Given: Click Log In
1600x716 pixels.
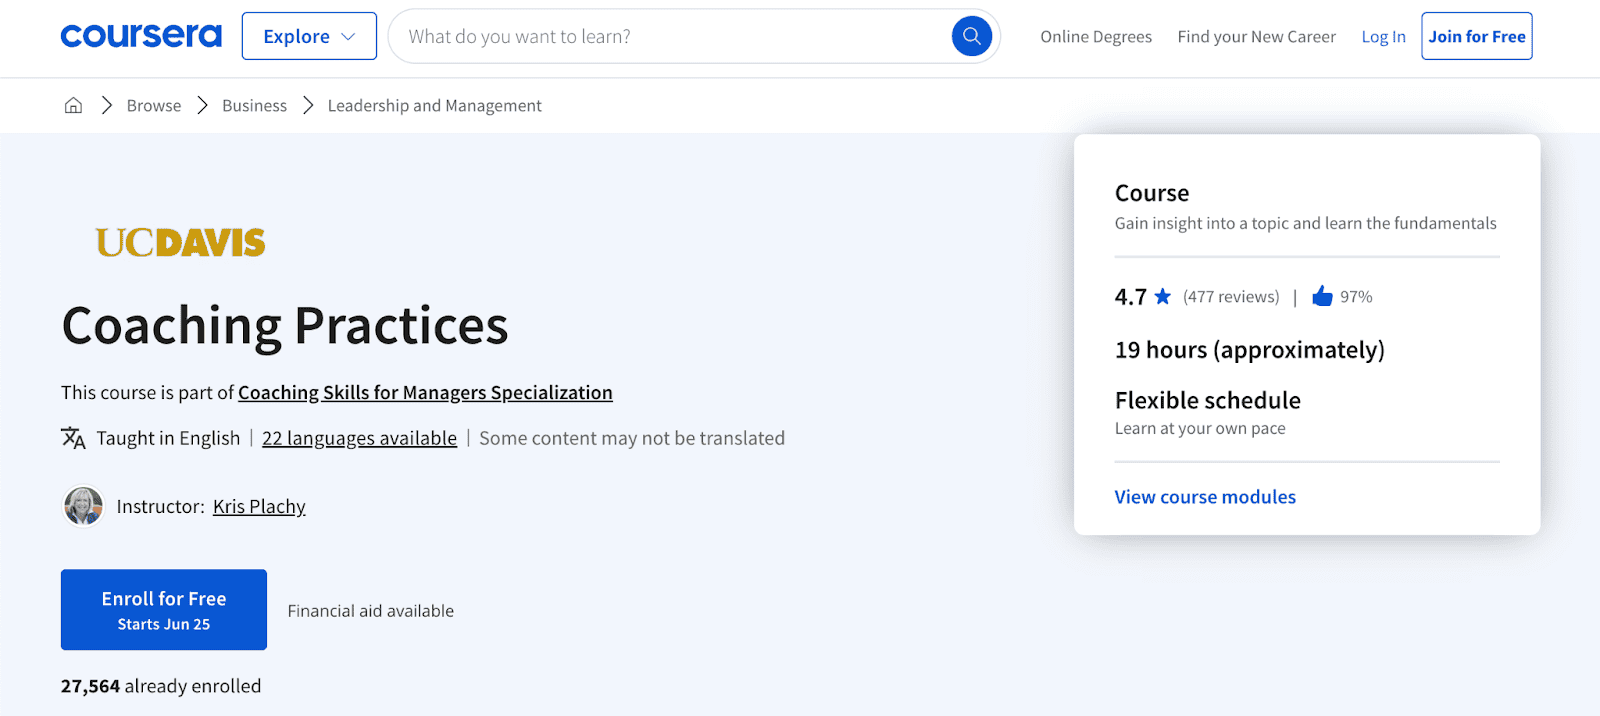Looking at the screenshot, I should point(1383,37).
